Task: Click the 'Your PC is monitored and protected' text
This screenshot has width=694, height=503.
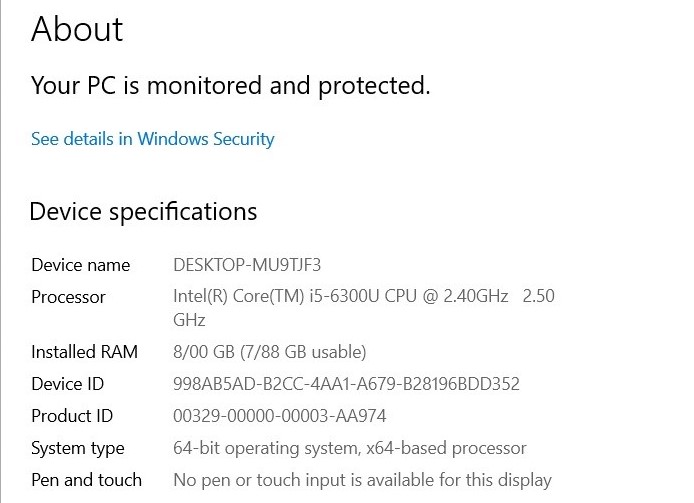Action: 231,85
